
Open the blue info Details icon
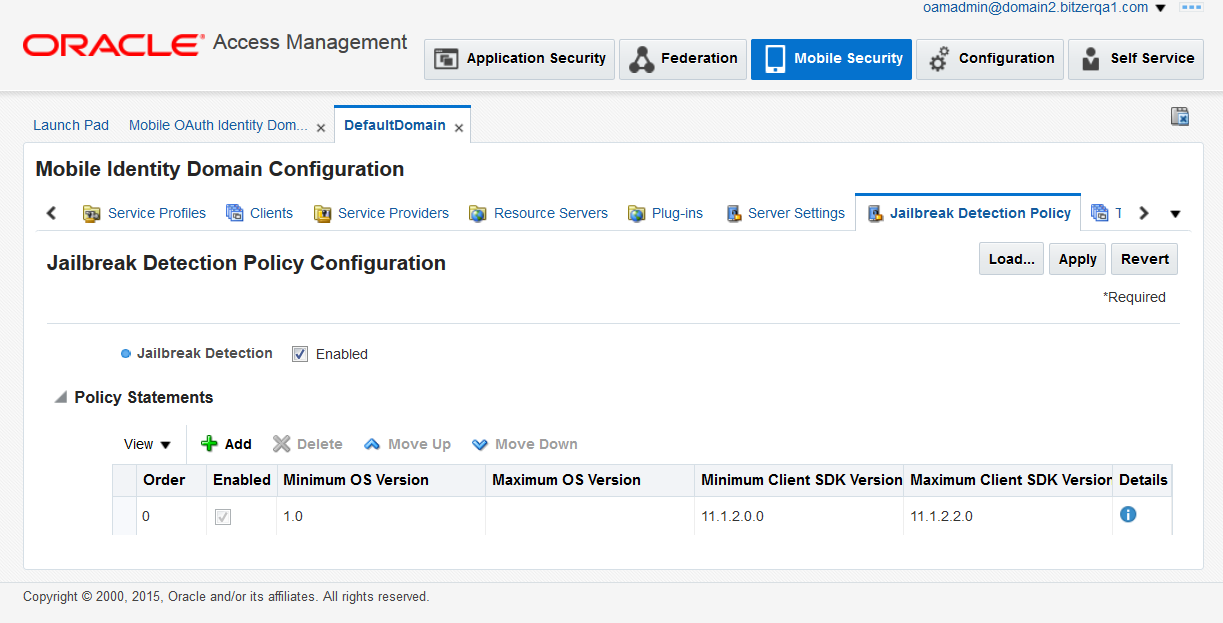coord(1128,514)
